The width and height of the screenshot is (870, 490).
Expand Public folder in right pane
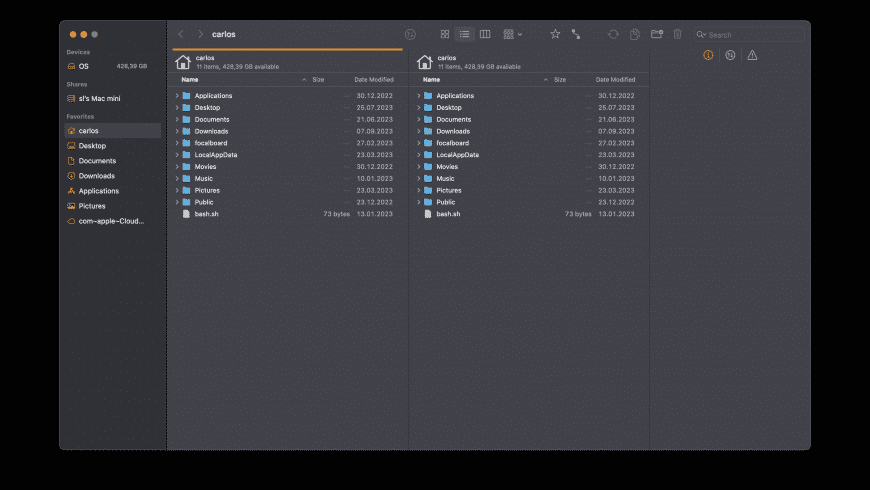click(418, 202)
